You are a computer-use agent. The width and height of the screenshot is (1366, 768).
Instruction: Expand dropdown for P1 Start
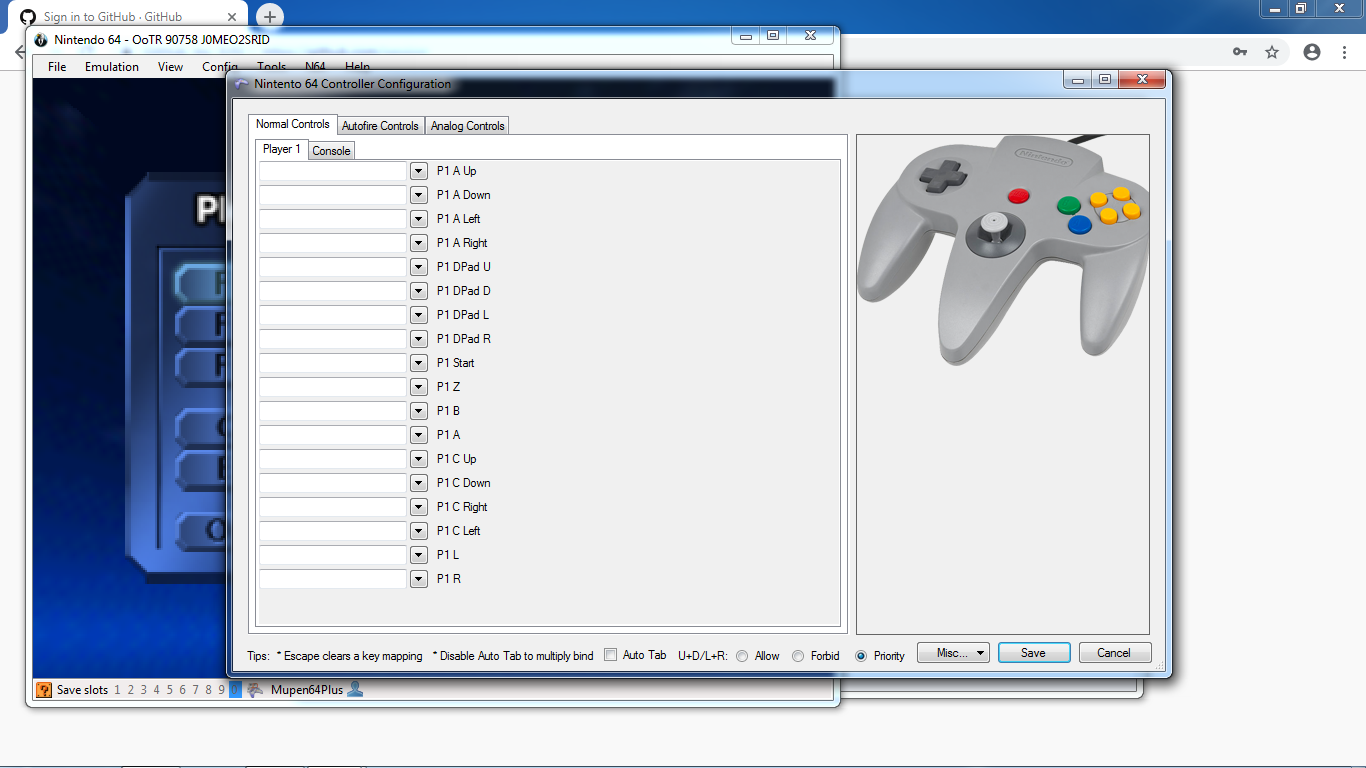(x=419, y=363)
